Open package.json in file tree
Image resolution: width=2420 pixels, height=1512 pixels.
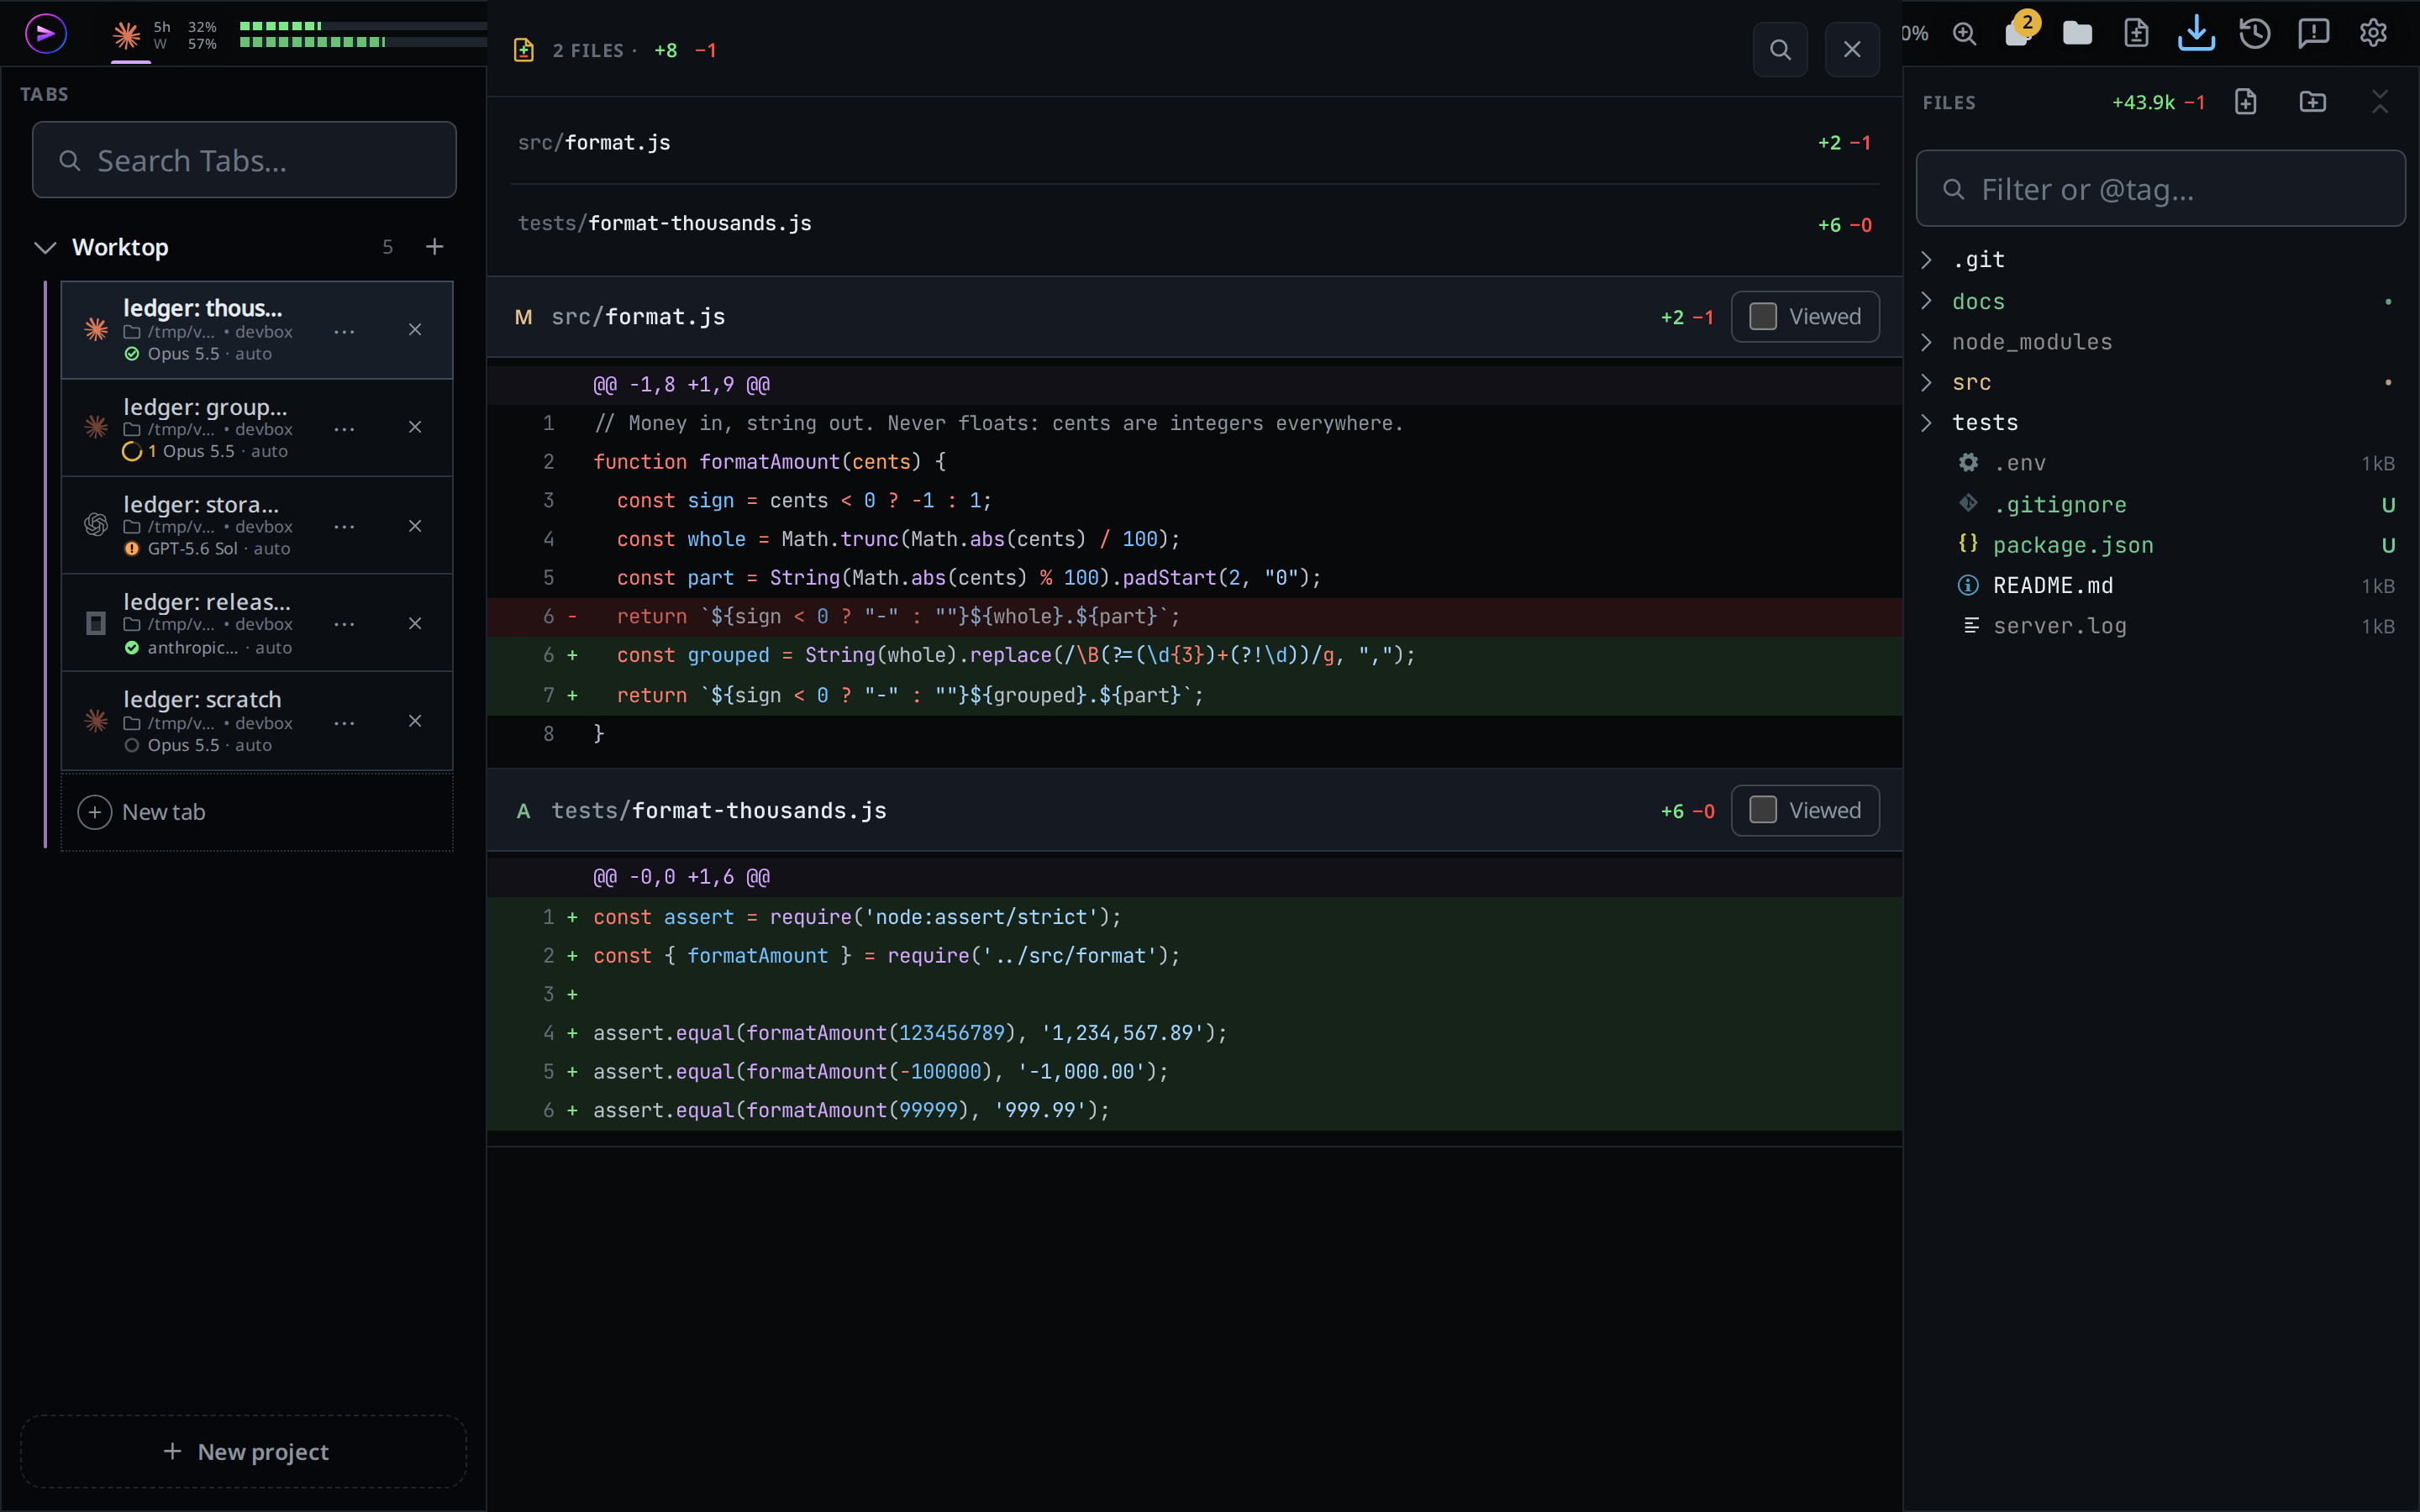coord(2160,545)
